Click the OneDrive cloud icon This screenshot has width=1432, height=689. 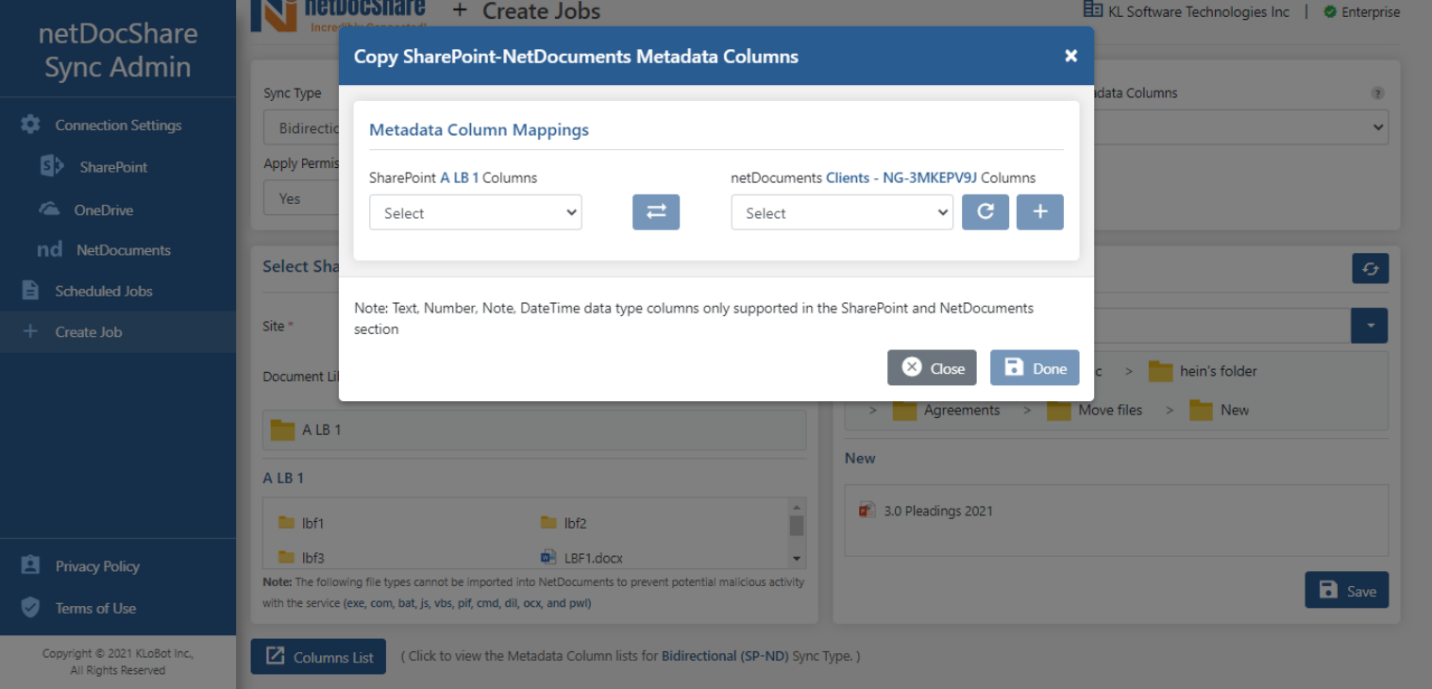coord(49,209)
